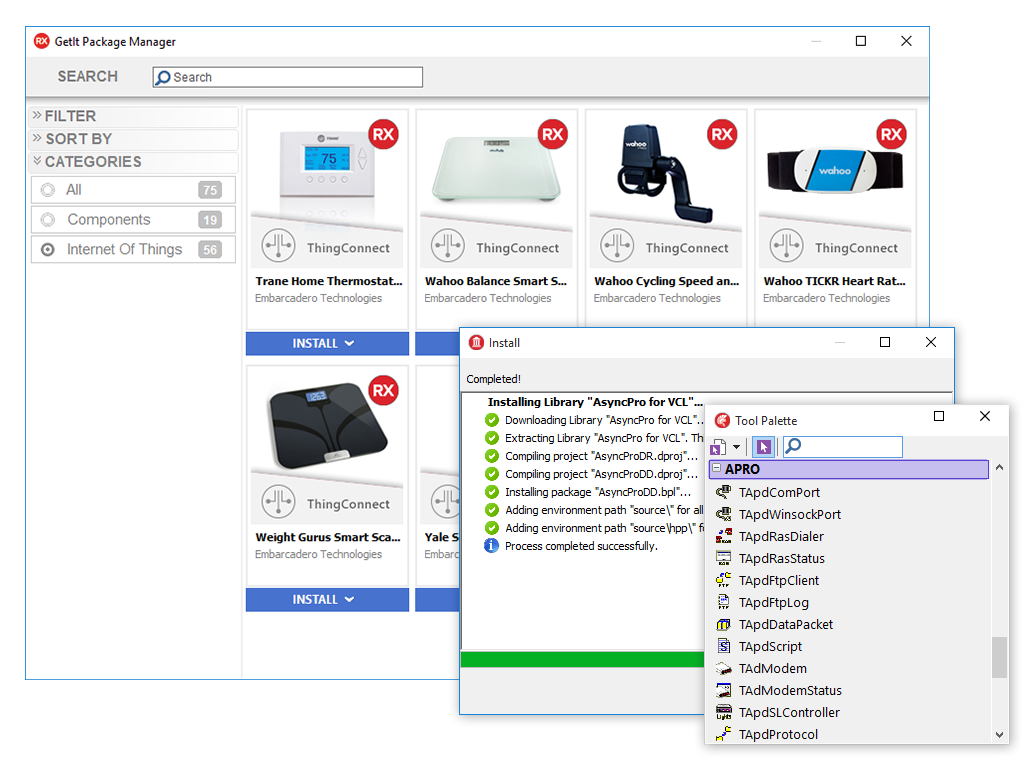
Task: Open the Wahoo TICKR Heart Rate package title
Action: coord(834,281)
